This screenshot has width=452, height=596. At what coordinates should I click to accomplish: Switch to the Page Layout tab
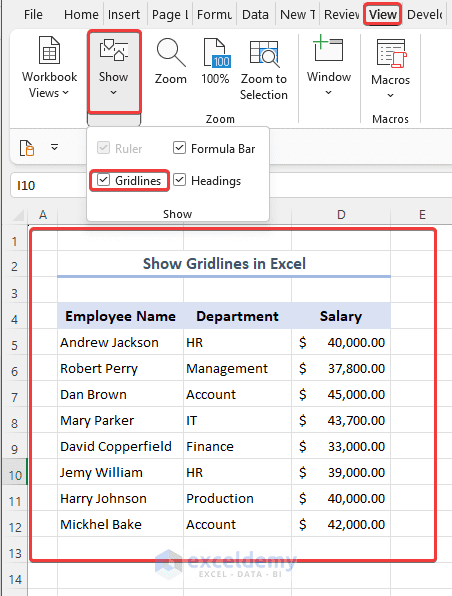coord(170,14)
